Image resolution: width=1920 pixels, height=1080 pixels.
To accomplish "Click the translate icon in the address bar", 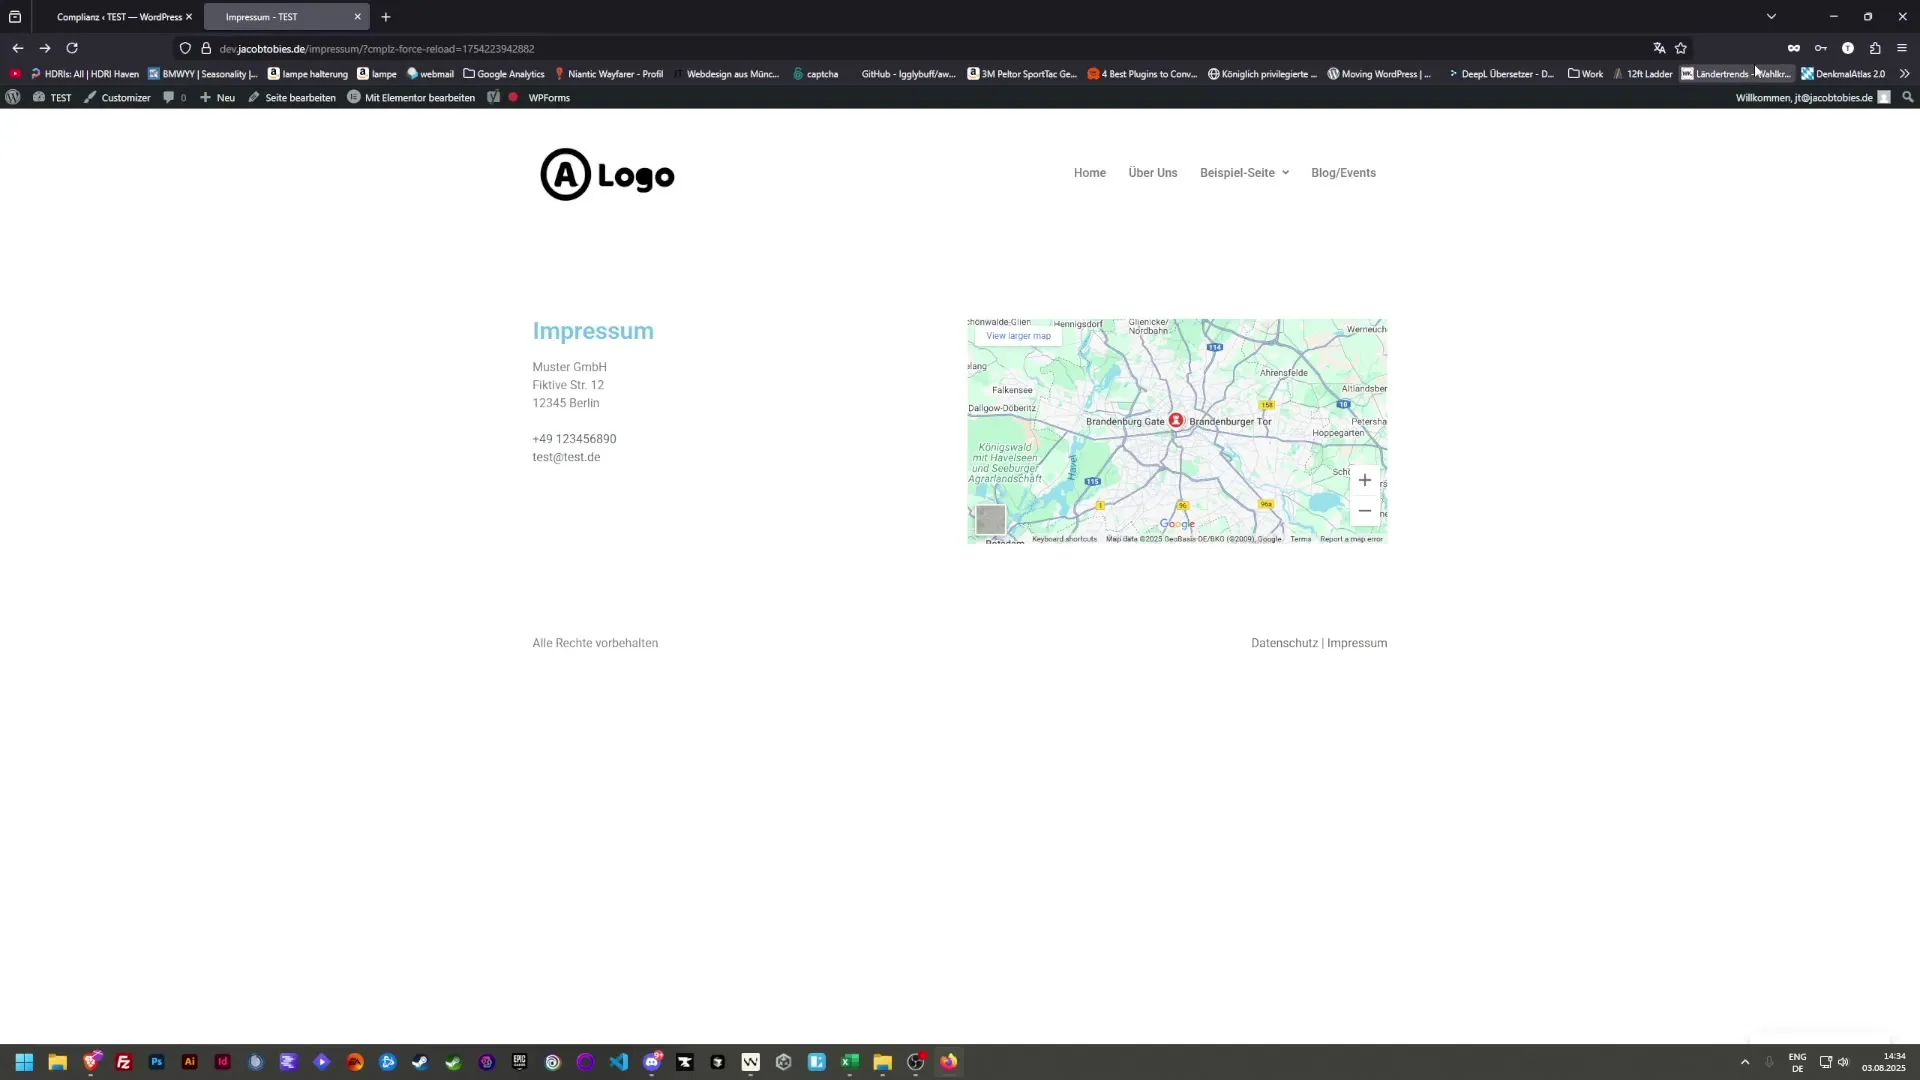I will coord(1658,48).
